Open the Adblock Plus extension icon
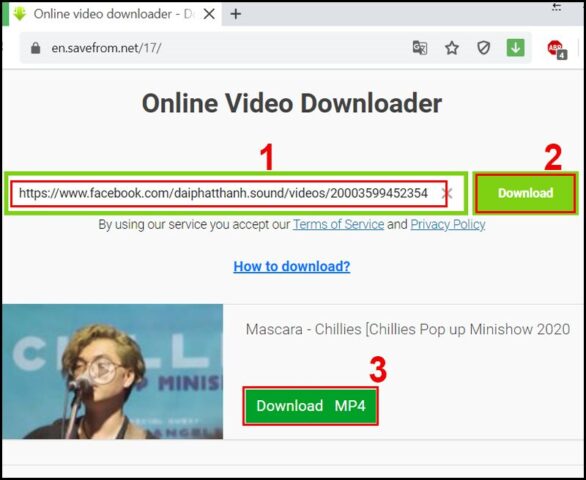This screenshot has width=586, height=480. click(x=557, y=49)
